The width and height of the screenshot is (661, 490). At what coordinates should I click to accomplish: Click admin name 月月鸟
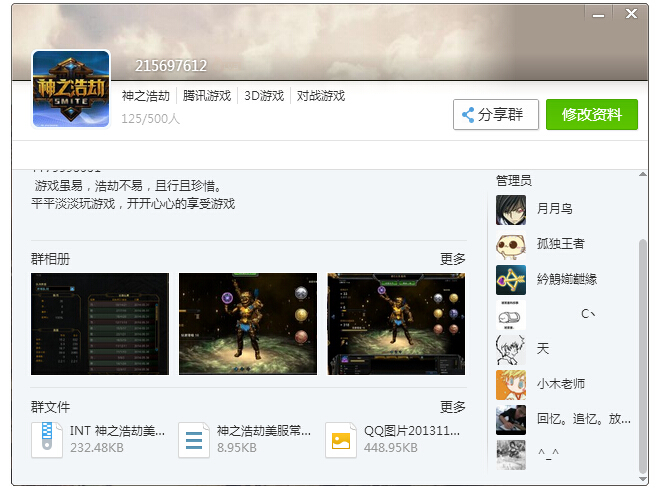click(x=554, y=208)
